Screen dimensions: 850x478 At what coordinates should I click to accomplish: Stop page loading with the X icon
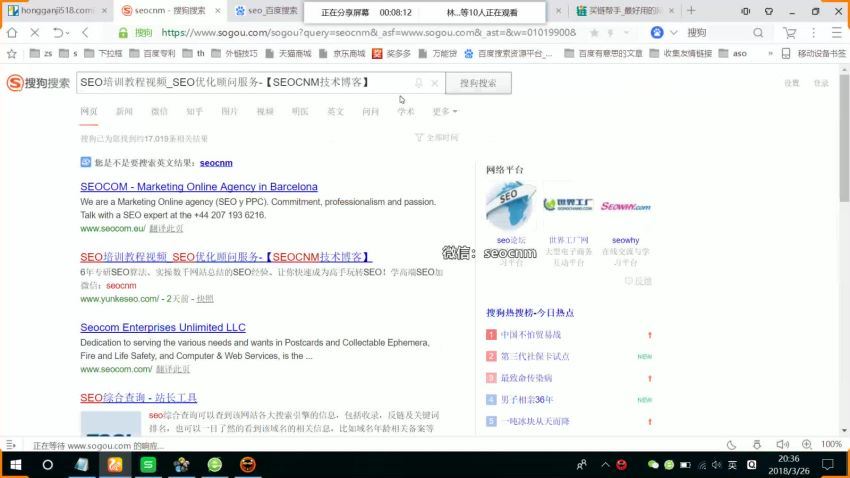pos(35,33)
